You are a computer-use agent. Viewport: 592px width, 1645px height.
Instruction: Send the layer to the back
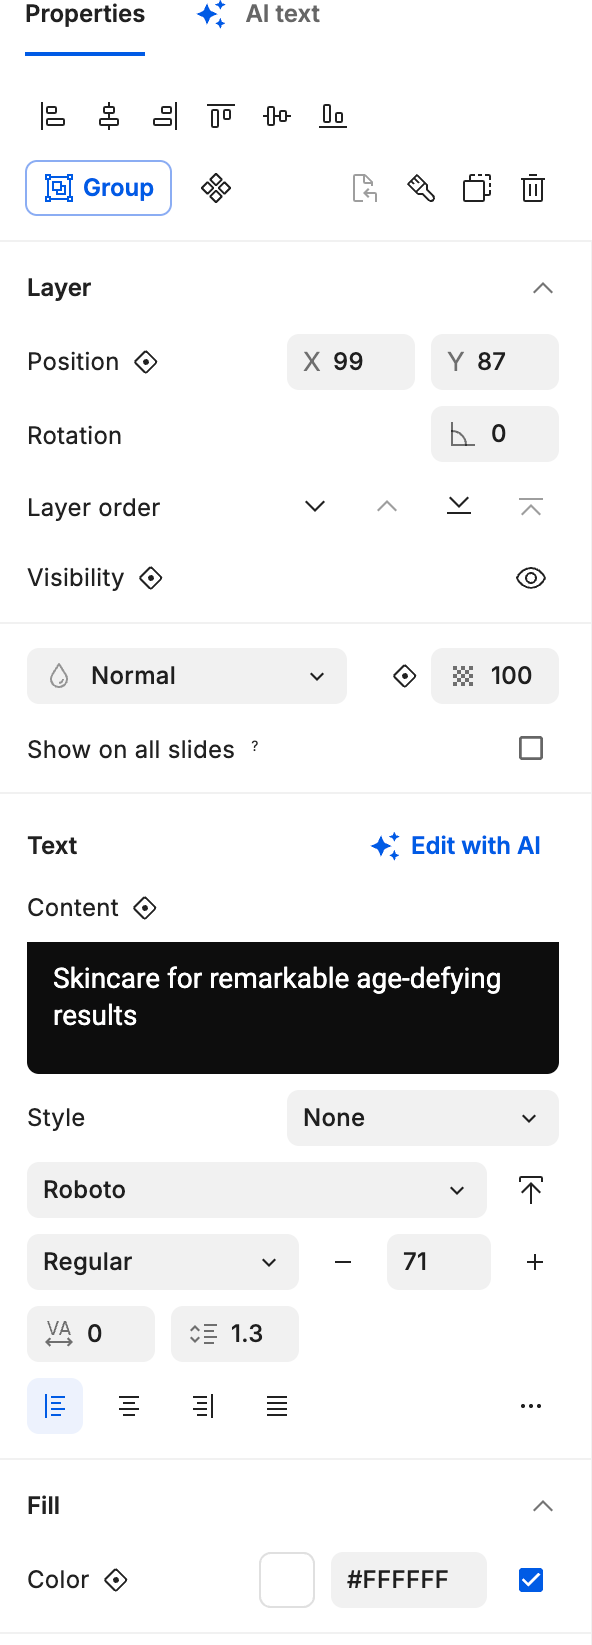tap(459, 506)
